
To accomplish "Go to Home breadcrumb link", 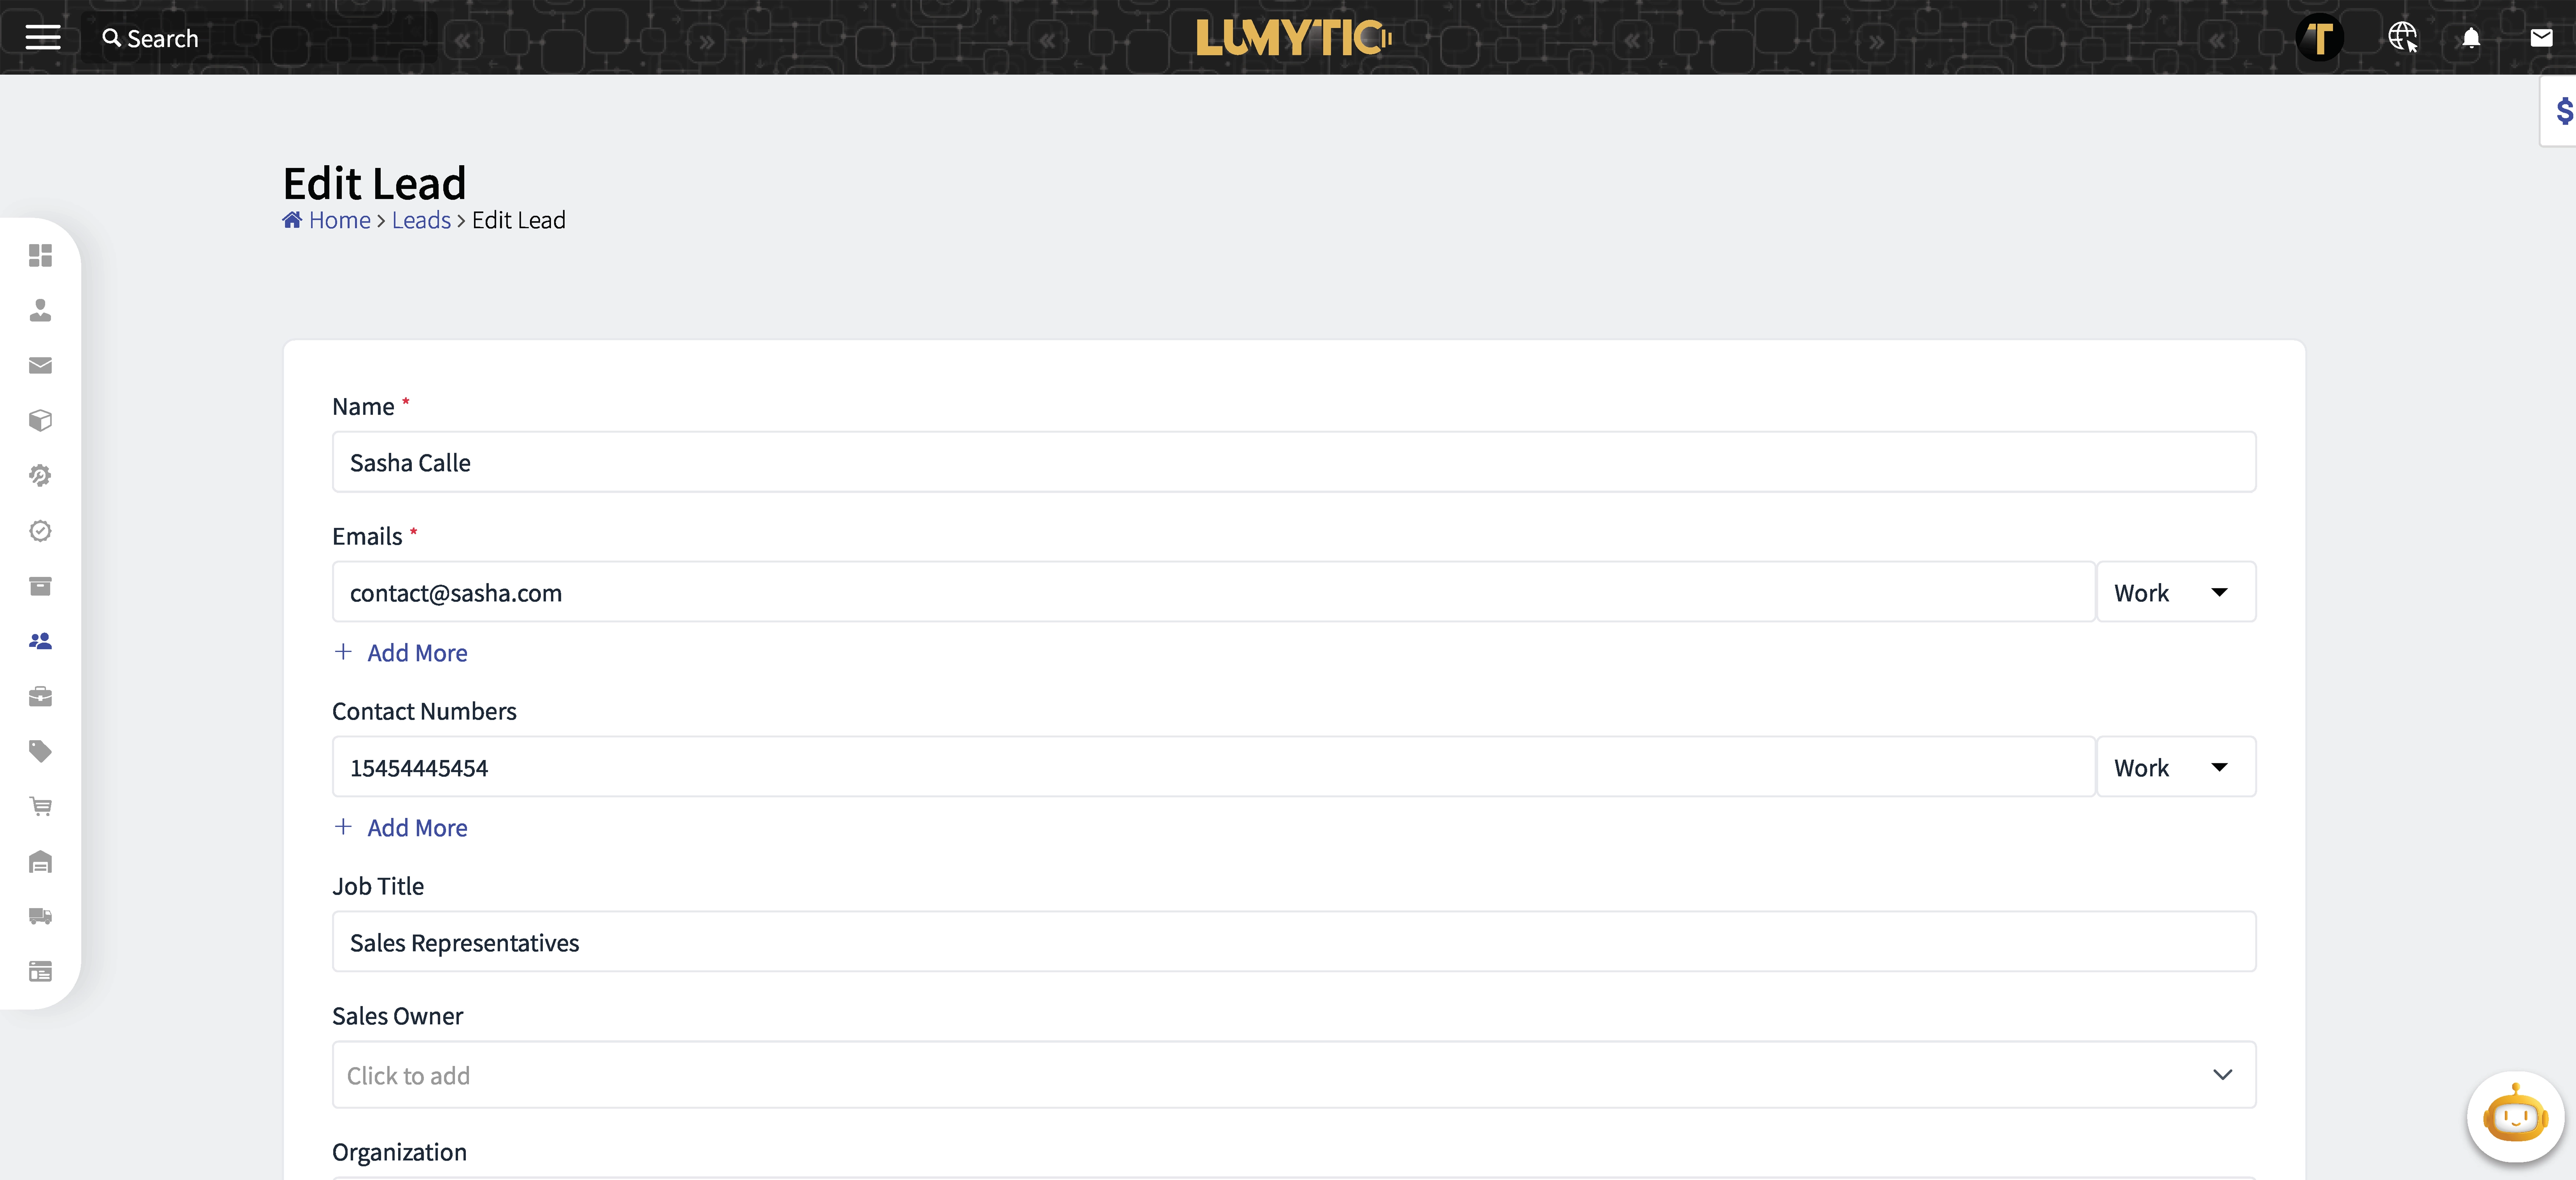I will coord(339,220).
